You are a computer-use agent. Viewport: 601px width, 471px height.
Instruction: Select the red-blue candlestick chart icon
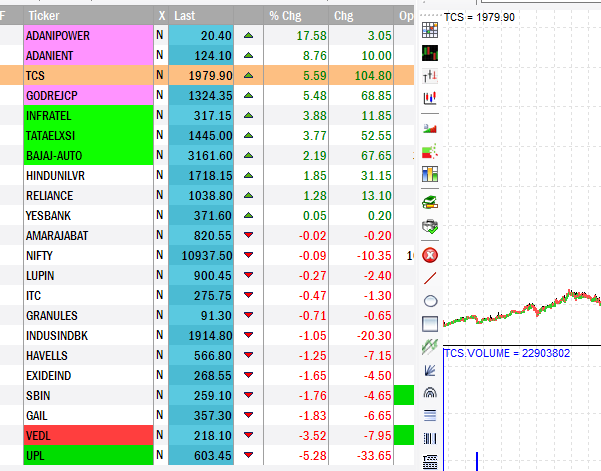pos(430,98)
